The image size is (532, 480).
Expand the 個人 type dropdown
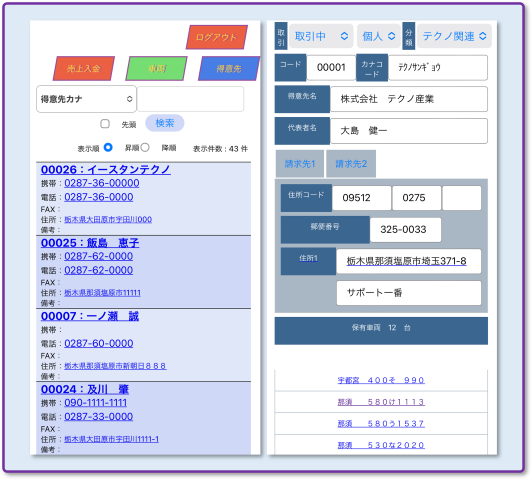(379, 36)
